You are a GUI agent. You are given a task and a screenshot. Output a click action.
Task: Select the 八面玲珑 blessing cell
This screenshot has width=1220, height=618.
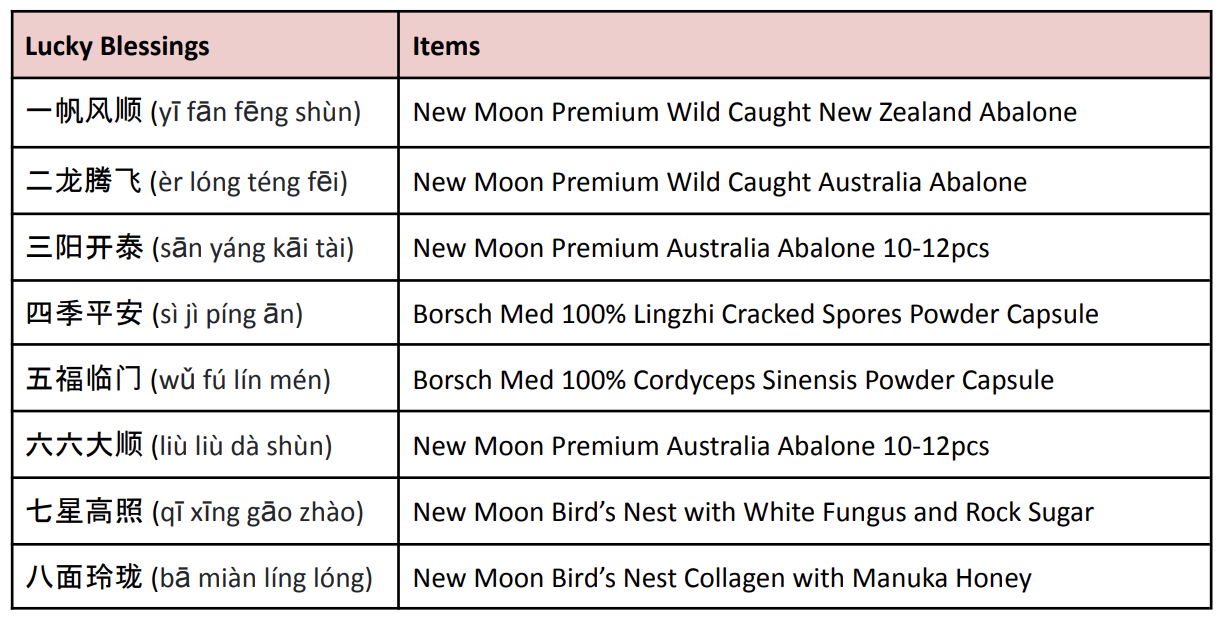[x=205, y=577]
